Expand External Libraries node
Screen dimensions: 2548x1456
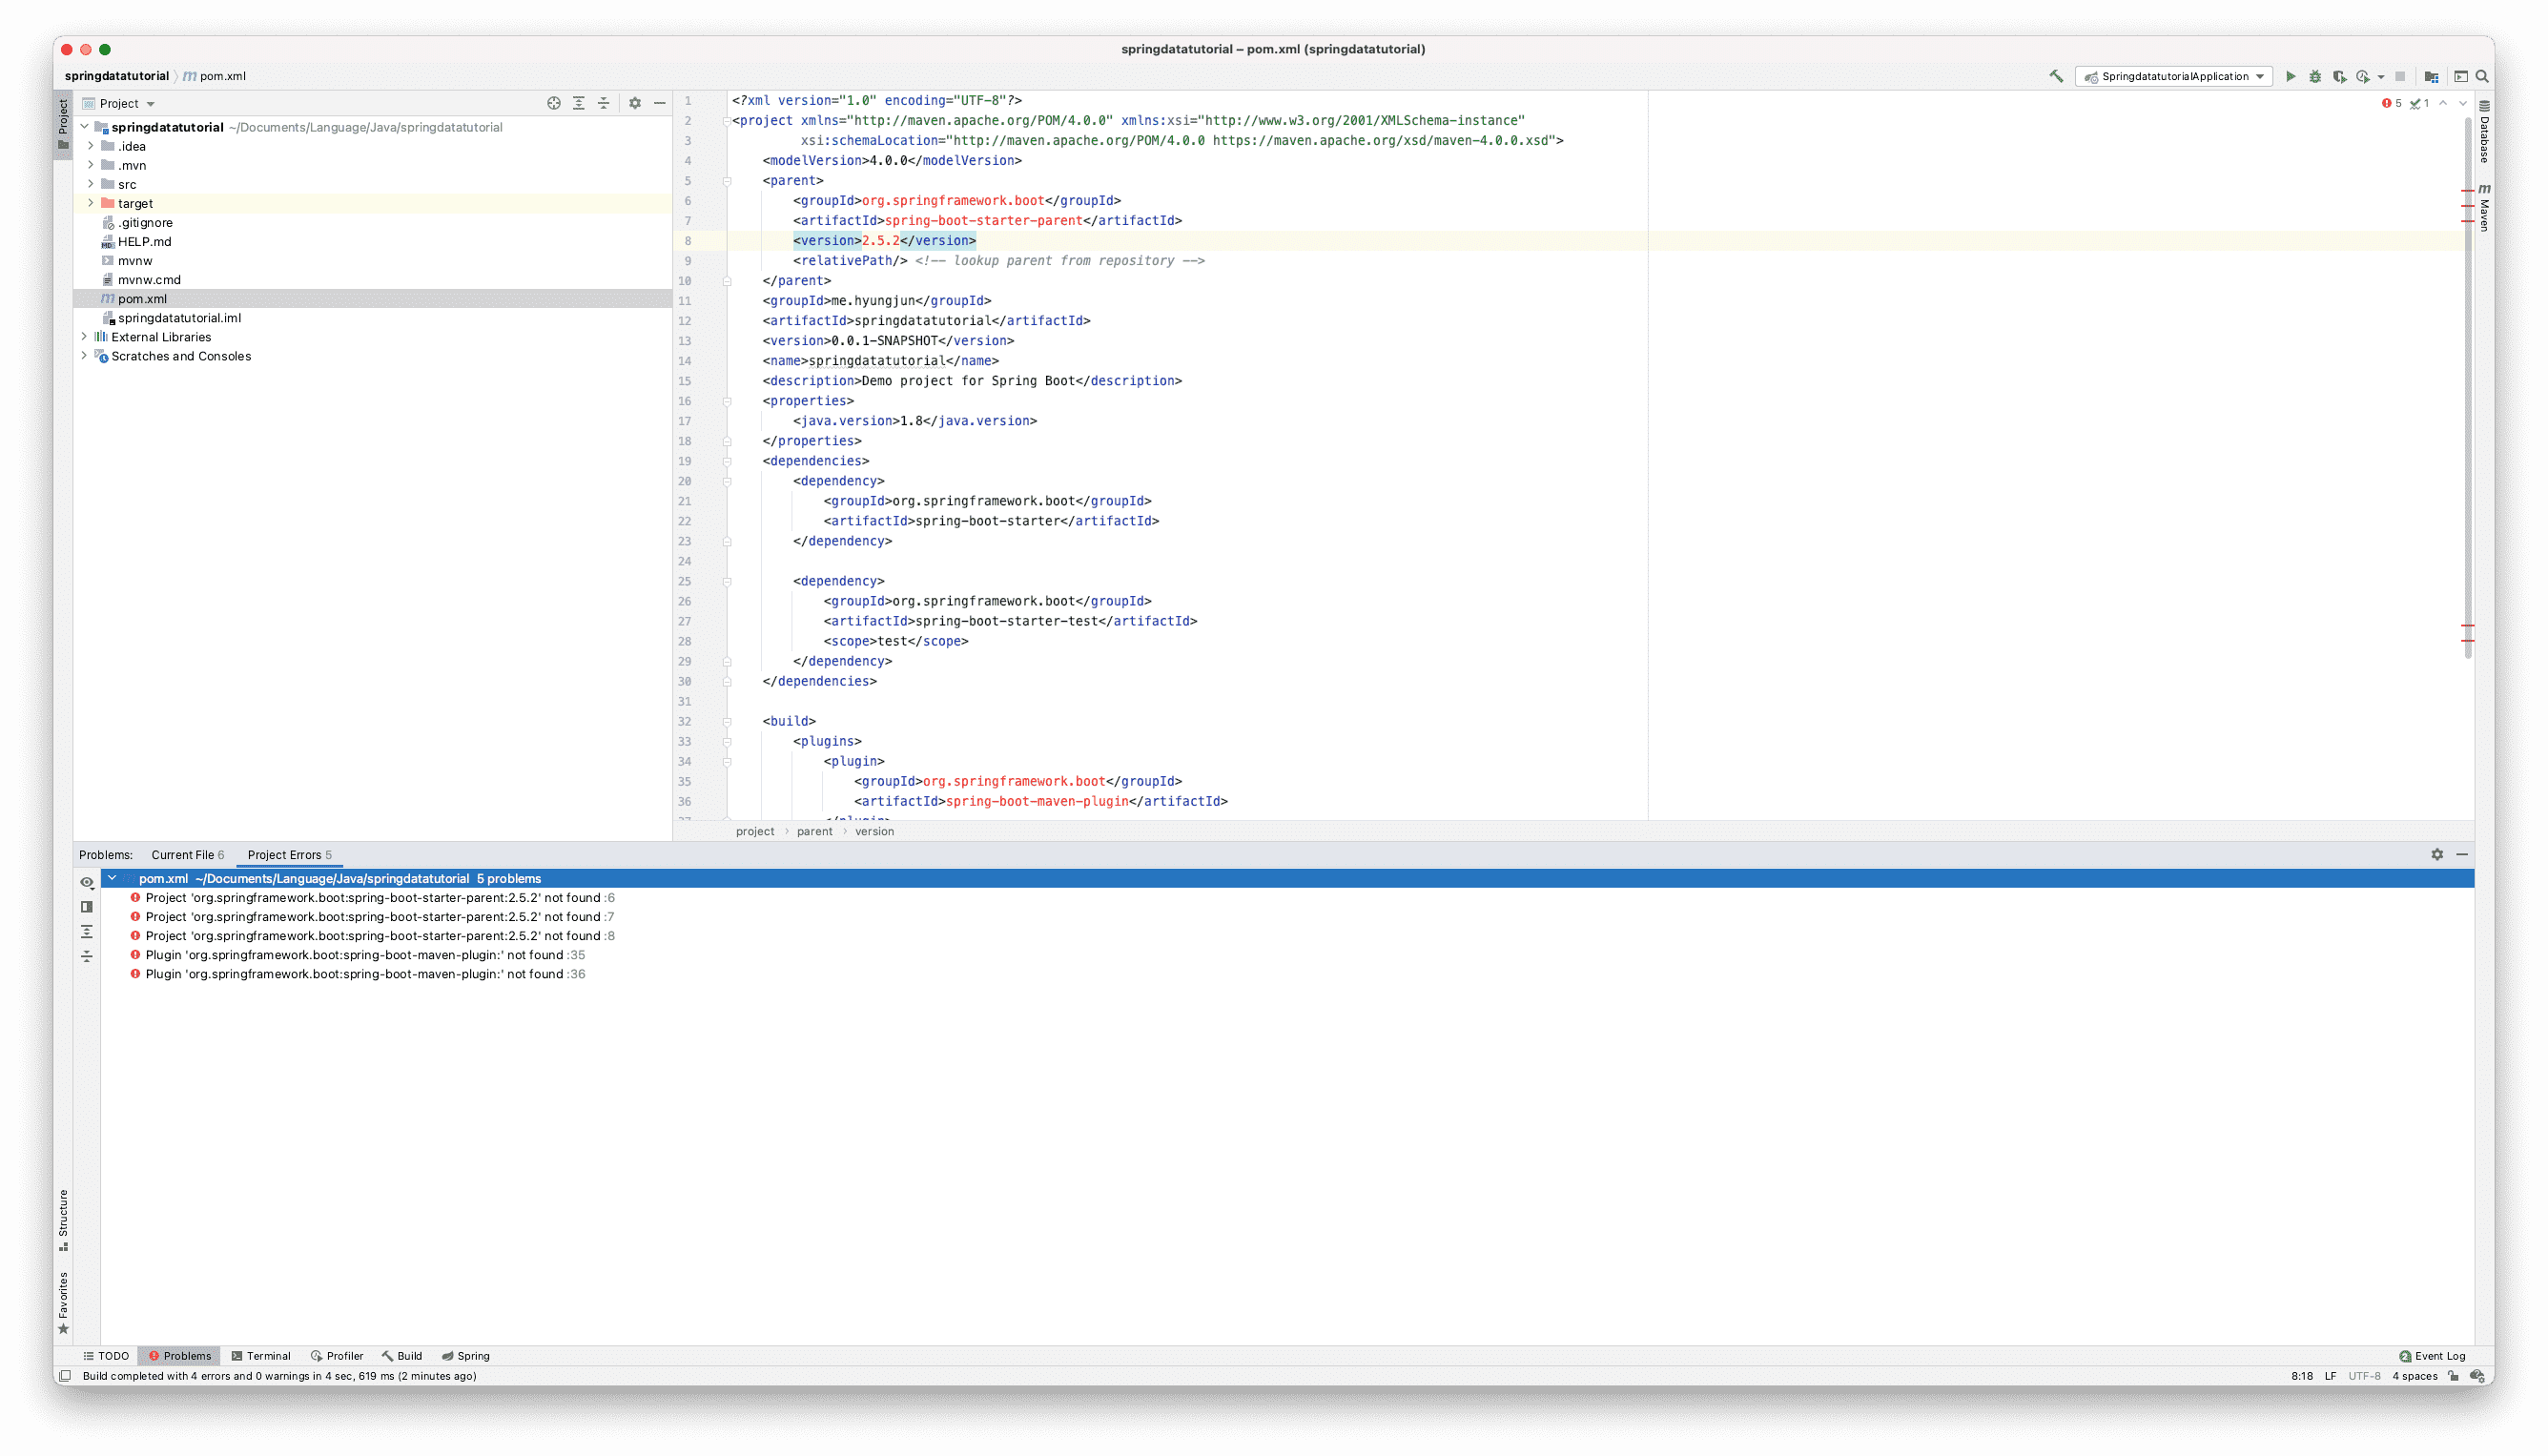click(x=84, y=337)
